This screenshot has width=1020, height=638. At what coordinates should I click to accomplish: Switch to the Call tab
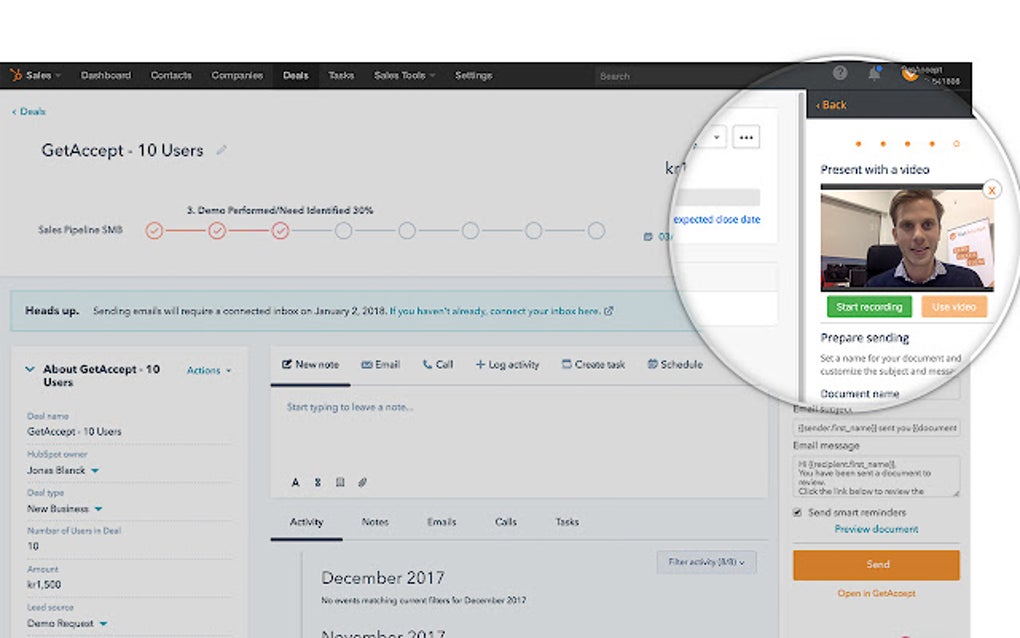coord(438,365)
